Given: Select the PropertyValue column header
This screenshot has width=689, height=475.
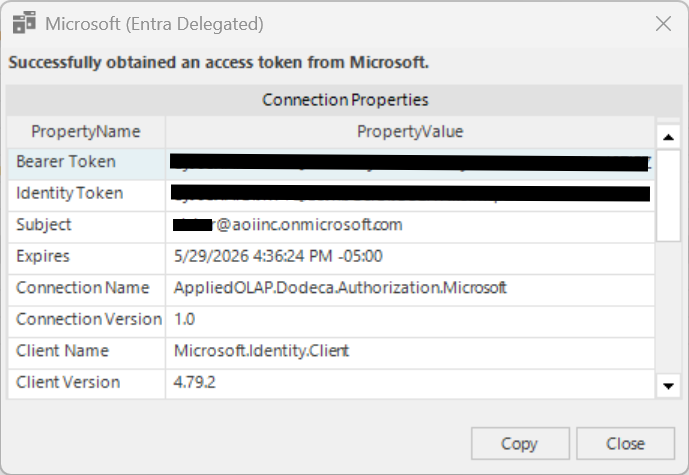Looking at the screenshot, I should [410, 131].
